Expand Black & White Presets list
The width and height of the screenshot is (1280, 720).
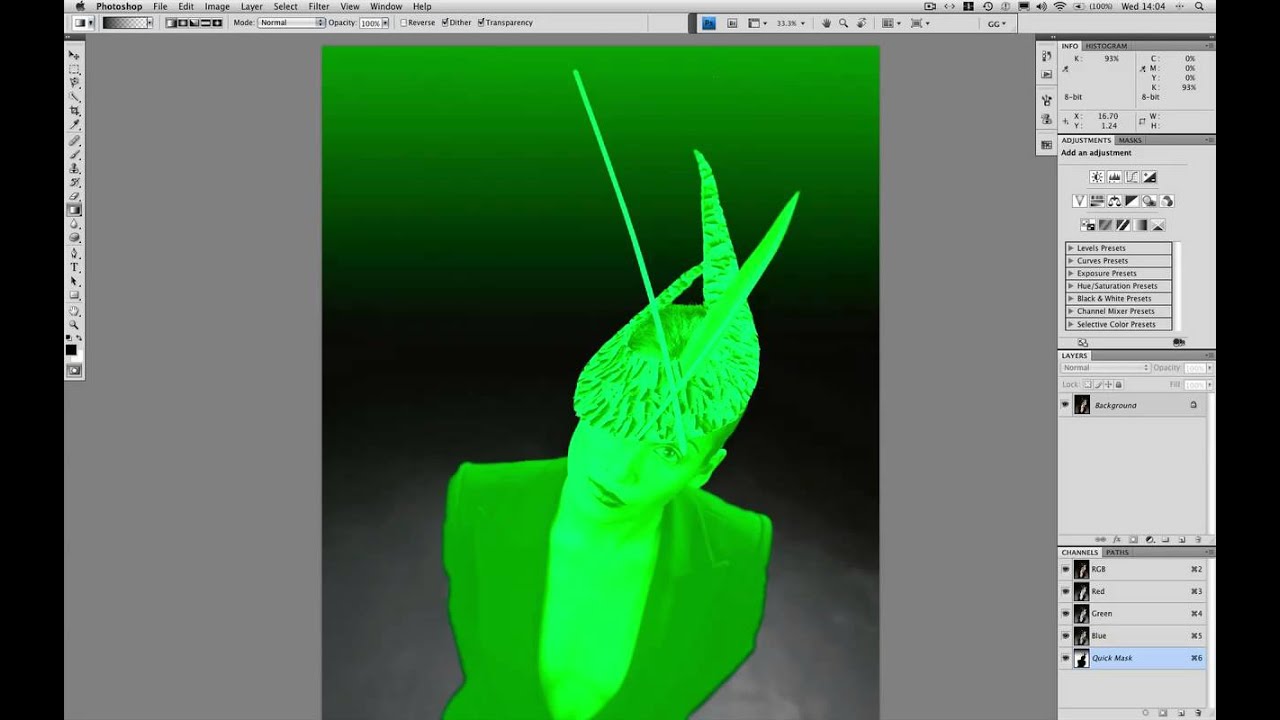pos(1071,299)
